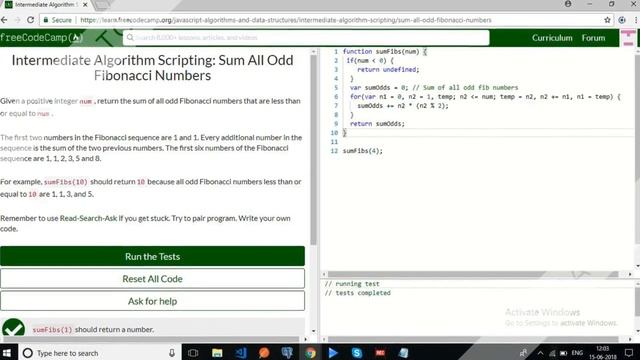
Task: Click code line 'return sumOdds;'
Action: point(377,124)
